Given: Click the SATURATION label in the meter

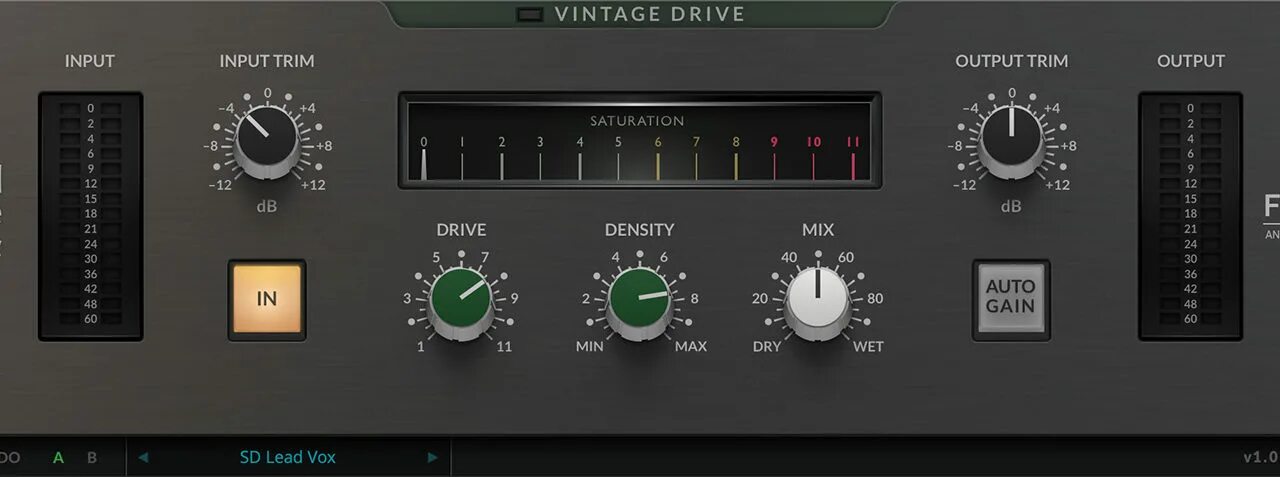Looking at the screenshot, I should click(637, 121).
